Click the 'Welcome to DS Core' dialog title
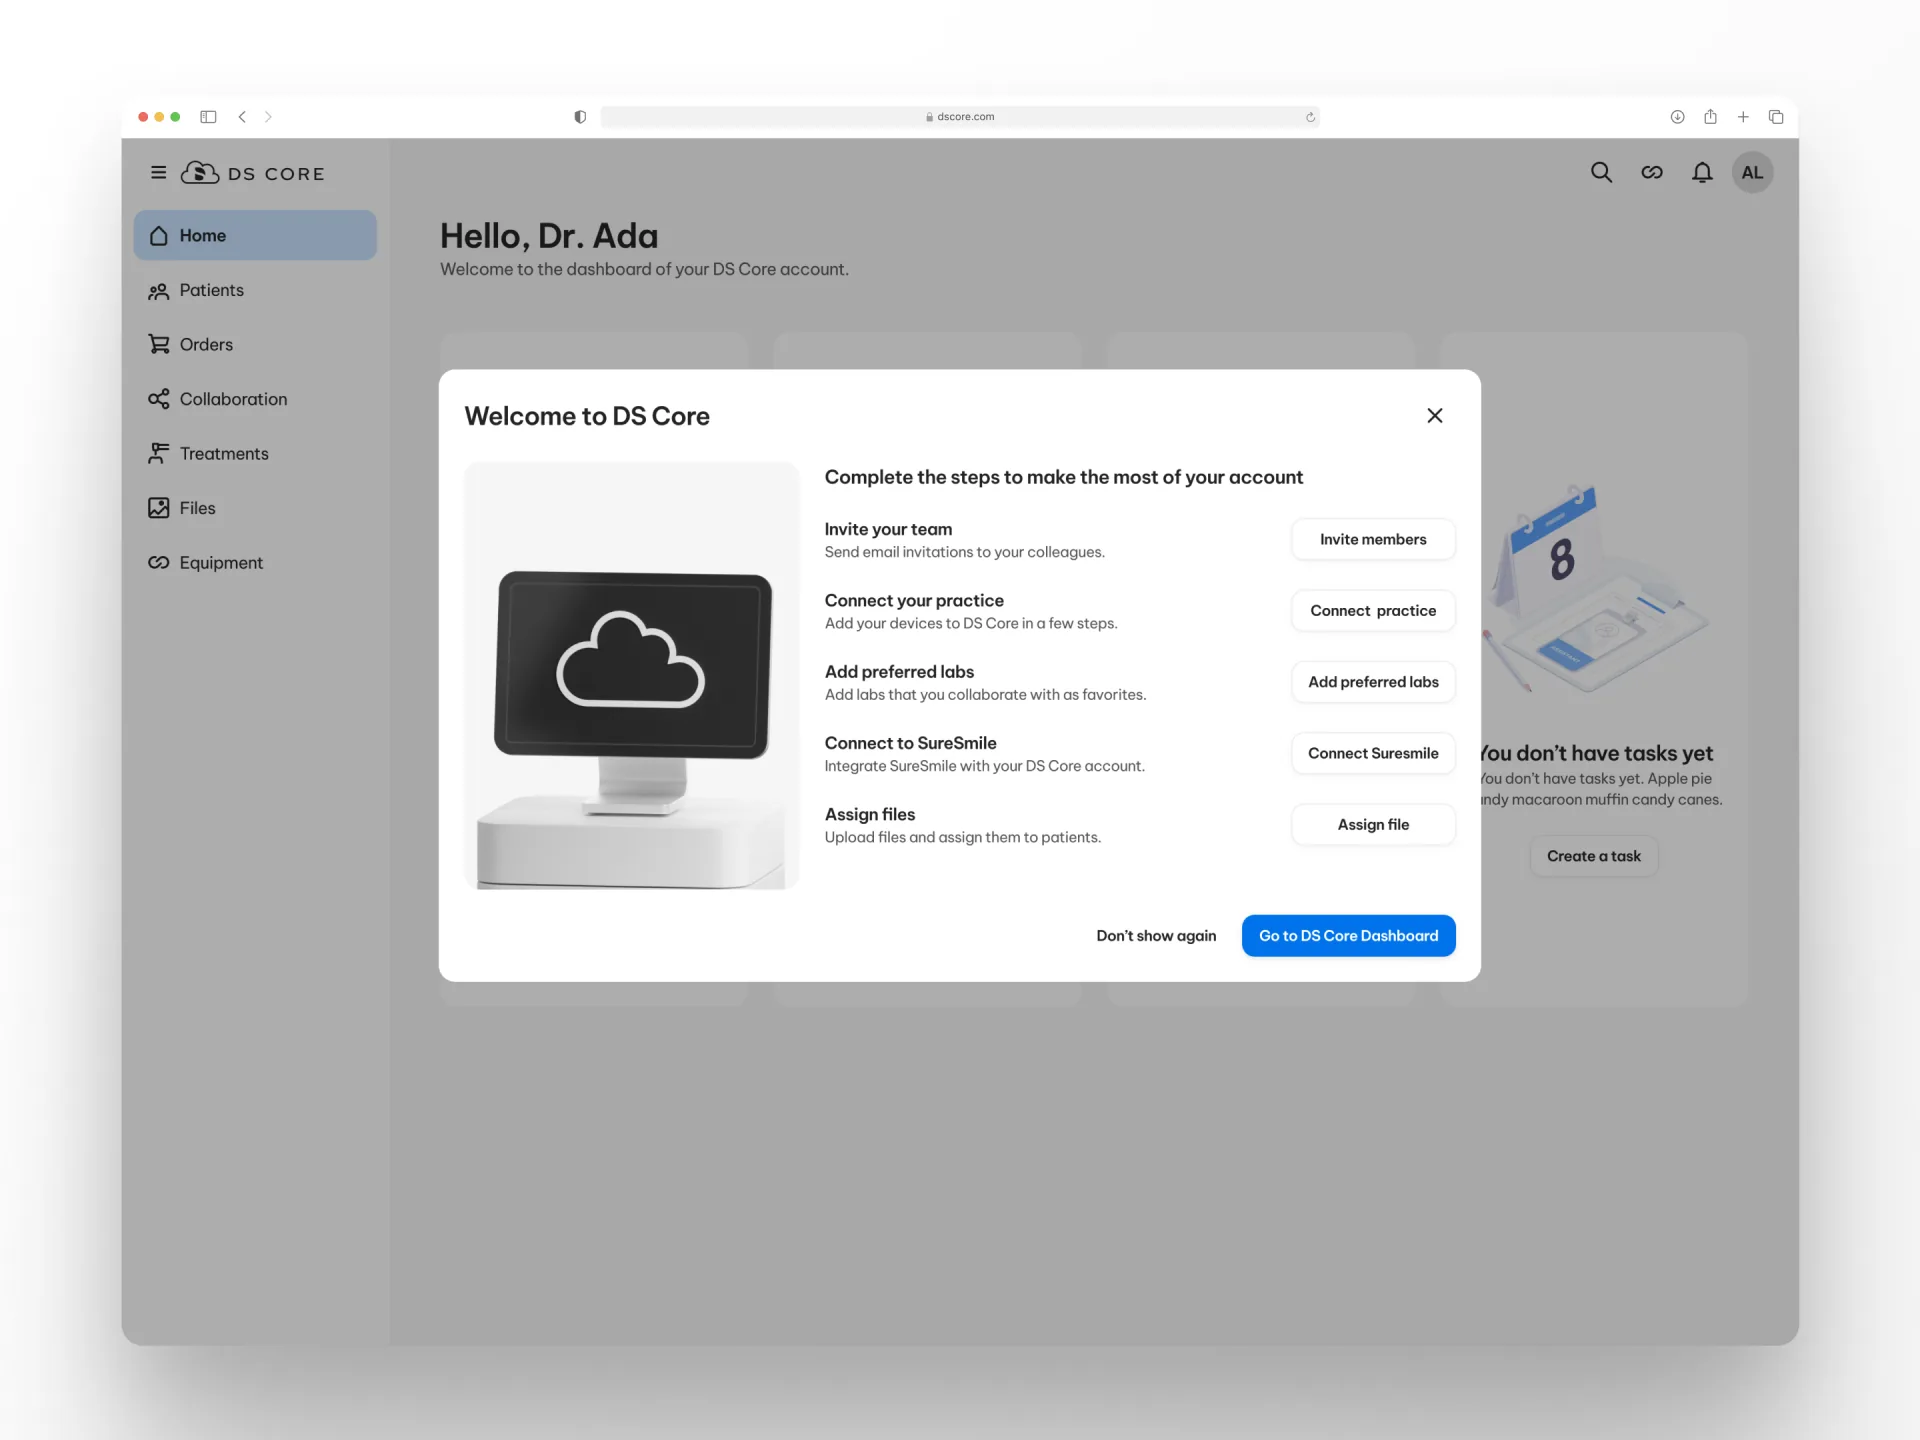Image resolution: width=1920 pixels, height=1440 pixels. point(587,416)
